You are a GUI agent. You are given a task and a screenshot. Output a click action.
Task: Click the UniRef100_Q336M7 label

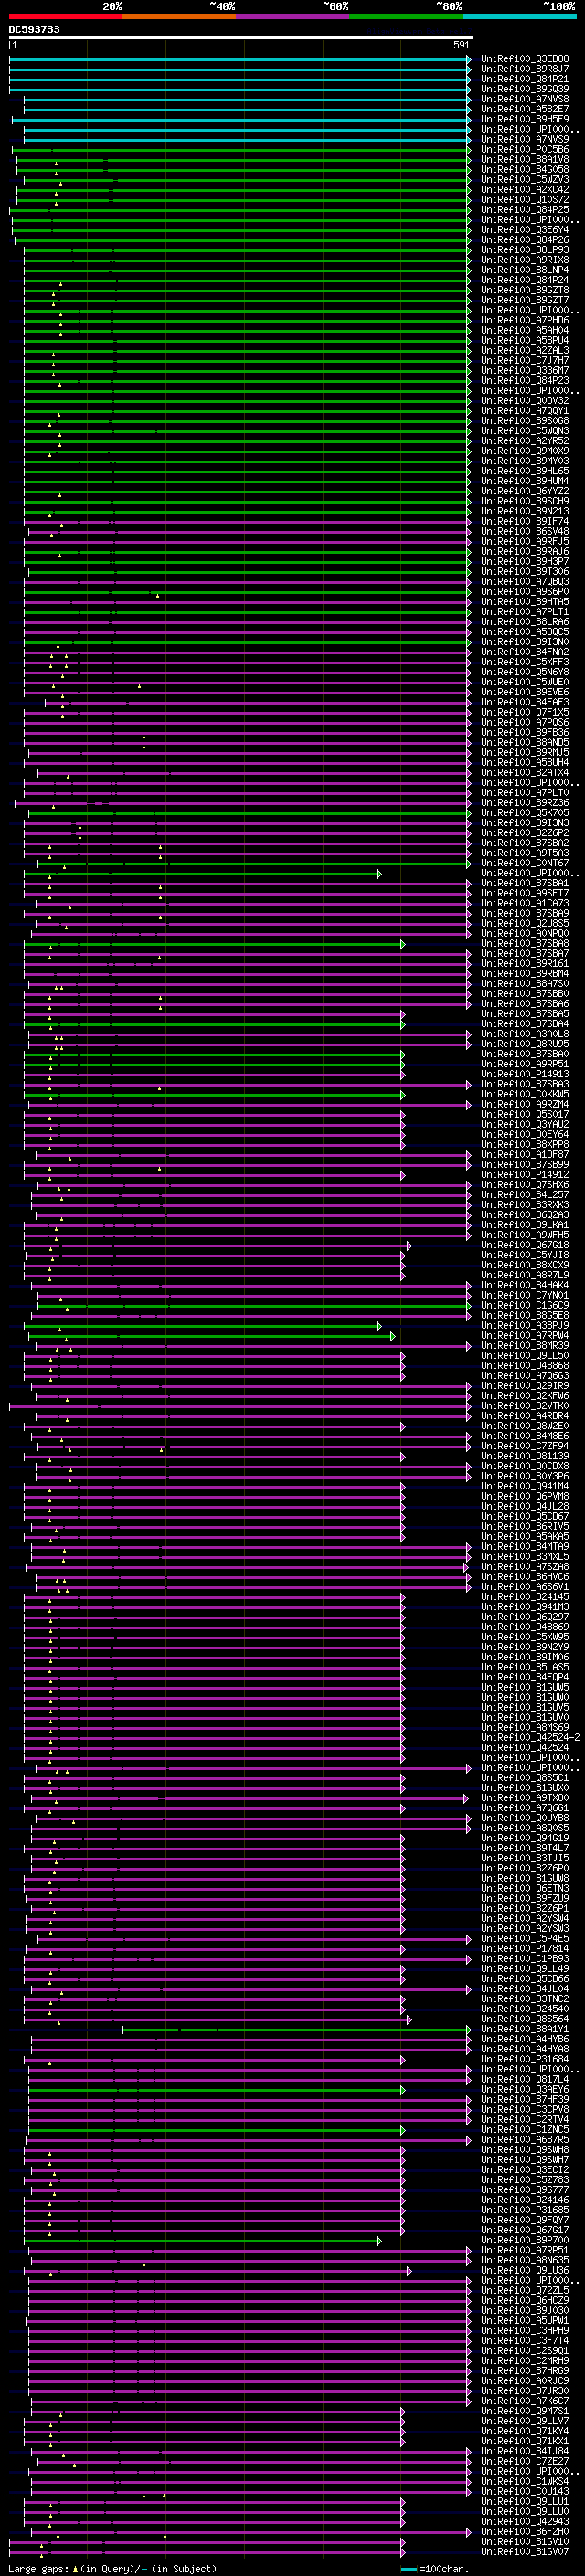pyautogui.click(x=525, y=371)
